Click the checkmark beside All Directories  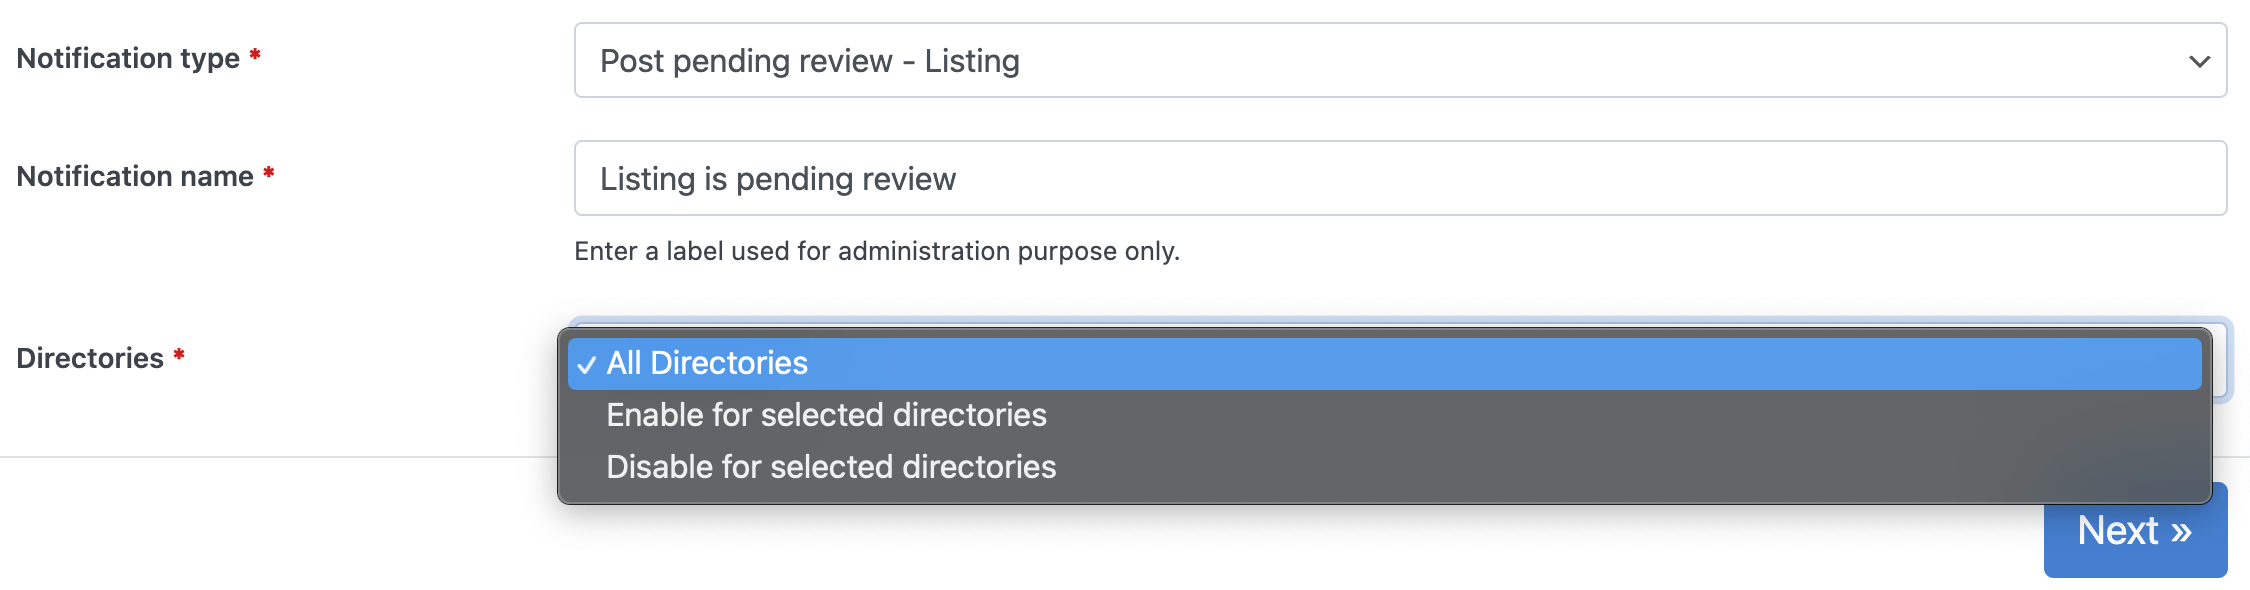click(x=587, y=365)
